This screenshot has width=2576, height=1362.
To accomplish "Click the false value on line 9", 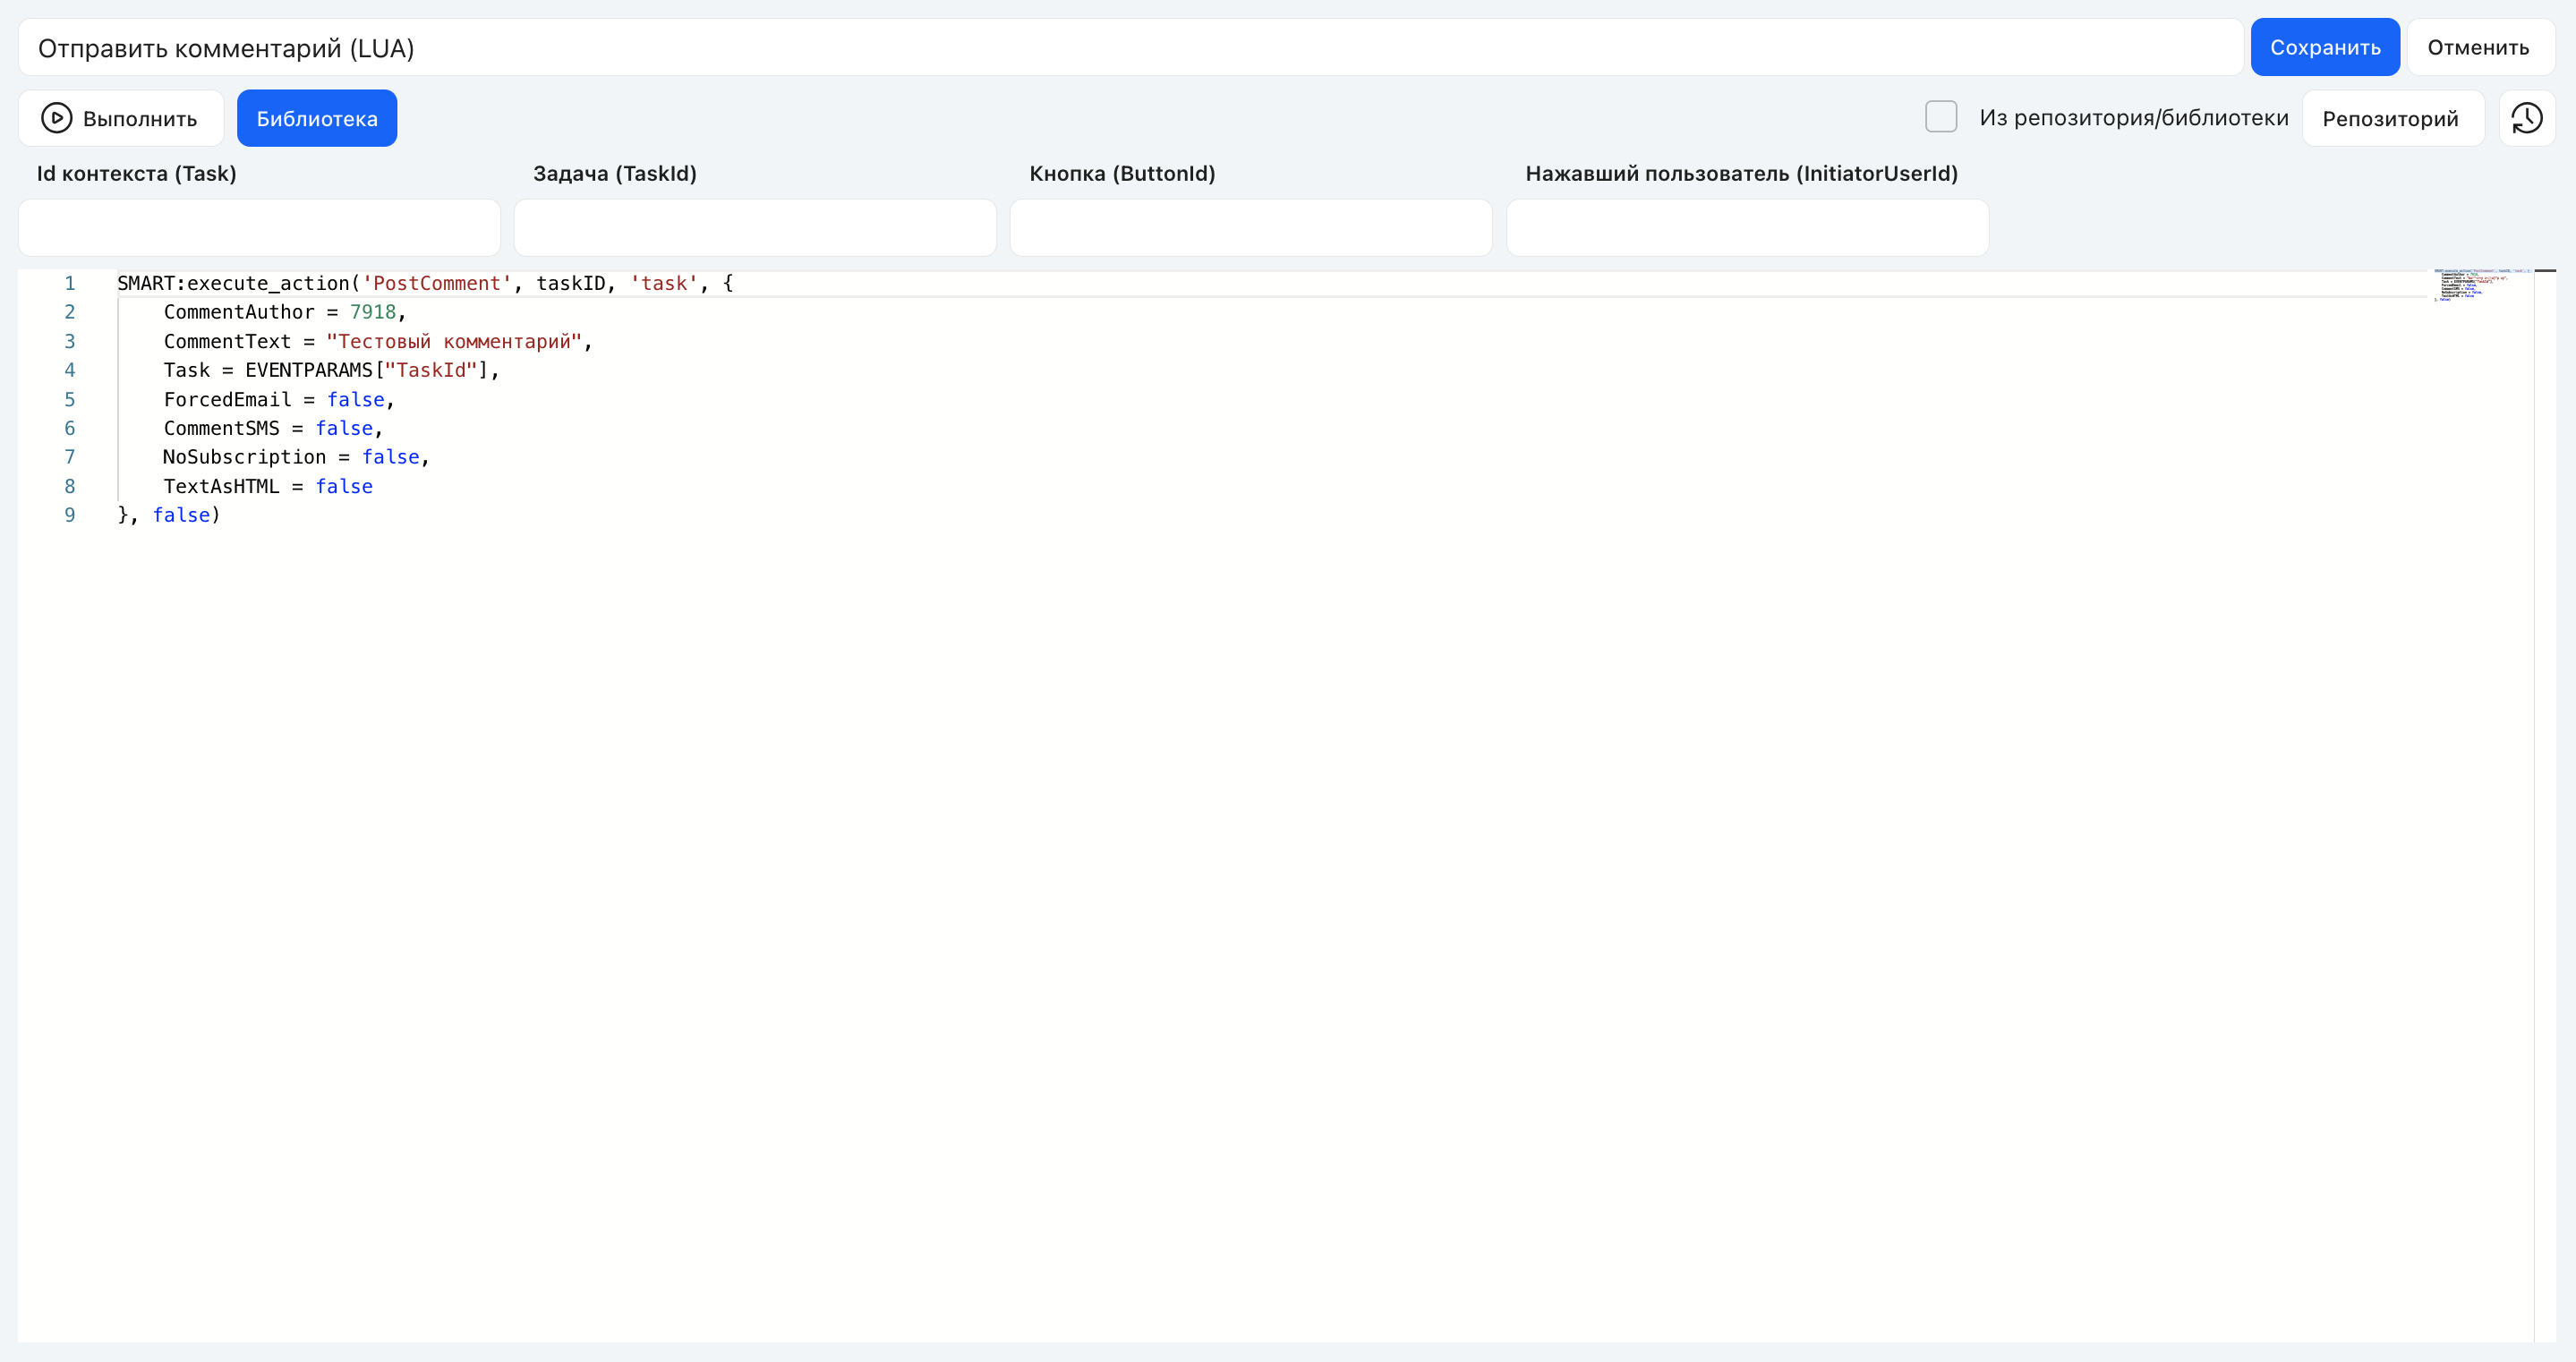I will coord(181,515).
